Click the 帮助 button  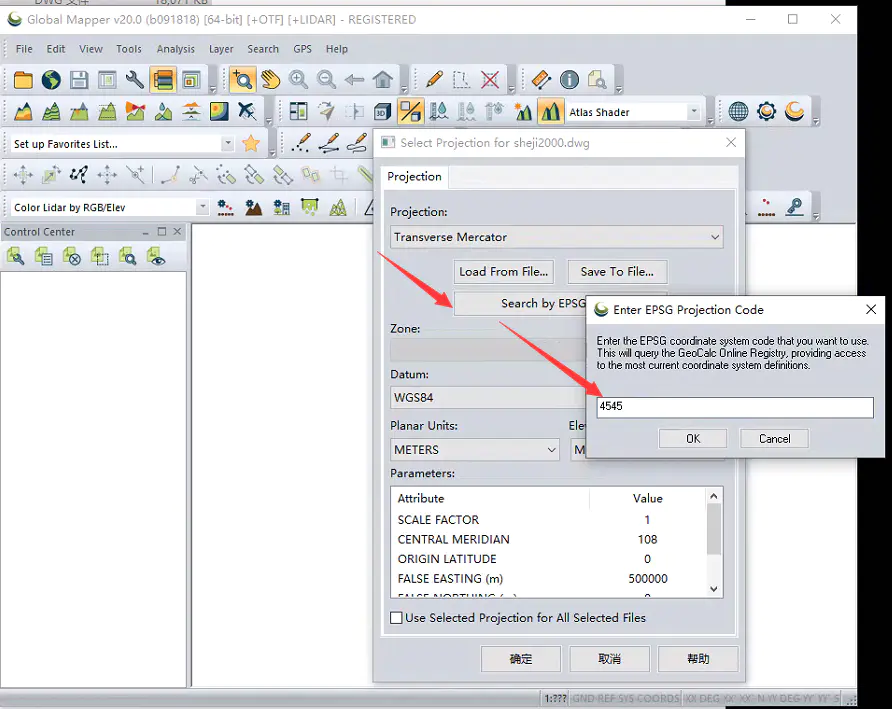point(698,659)
